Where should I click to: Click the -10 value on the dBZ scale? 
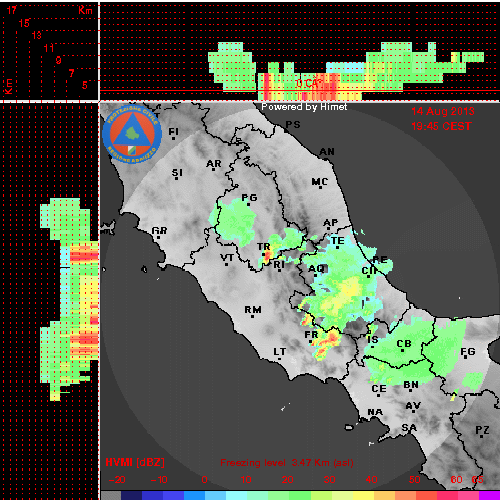[159, 480]
